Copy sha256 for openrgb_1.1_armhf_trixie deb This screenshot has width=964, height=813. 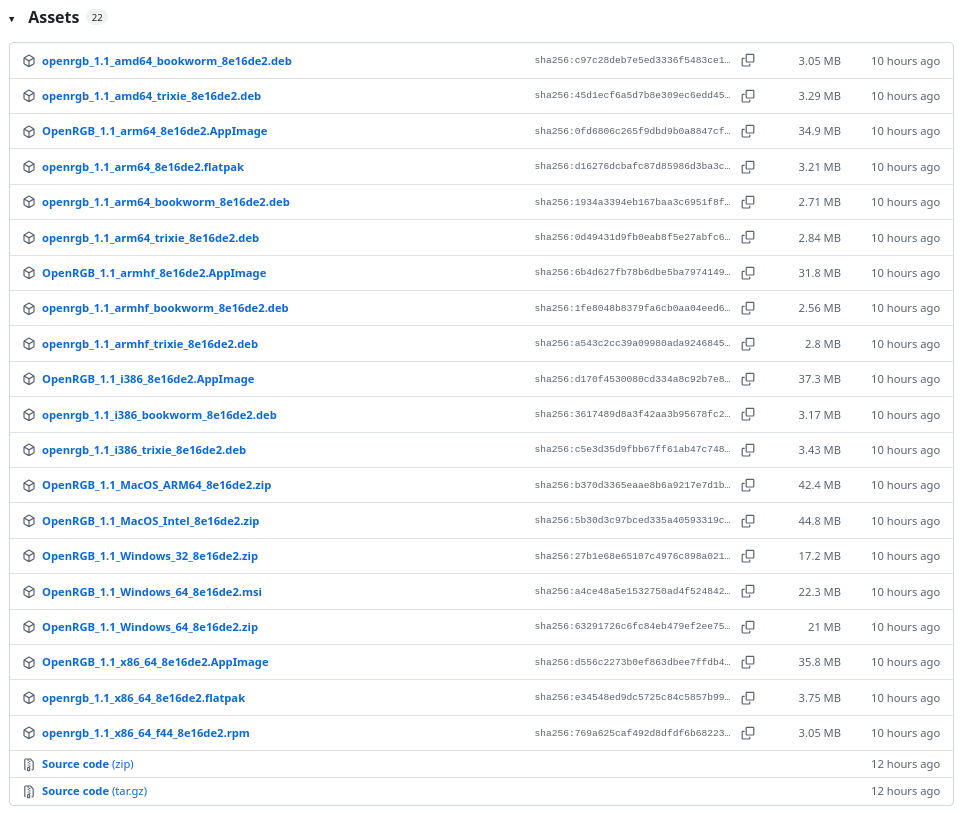(x=748, y=344)
